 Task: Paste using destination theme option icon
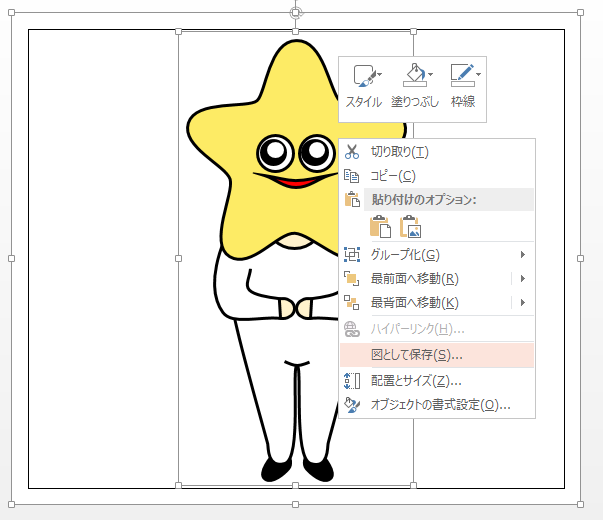(x=380, y=226)
